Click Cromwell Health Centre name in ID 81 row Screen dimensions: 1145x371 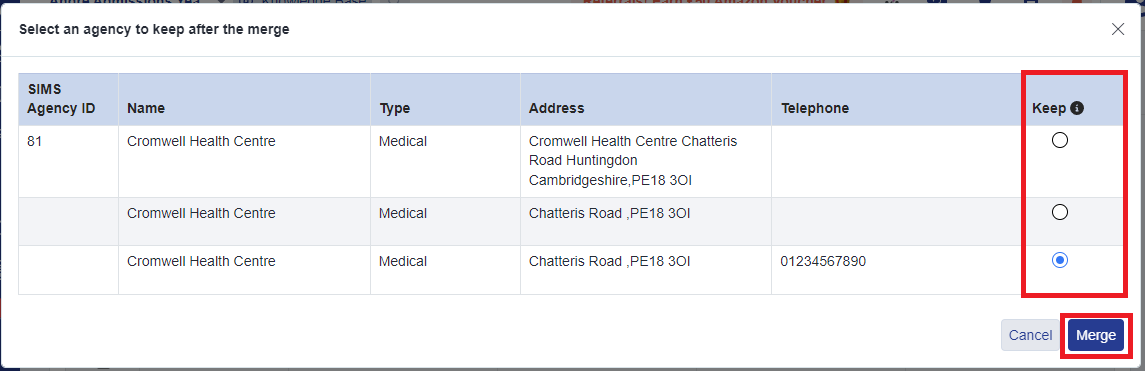tap(202, 142)
